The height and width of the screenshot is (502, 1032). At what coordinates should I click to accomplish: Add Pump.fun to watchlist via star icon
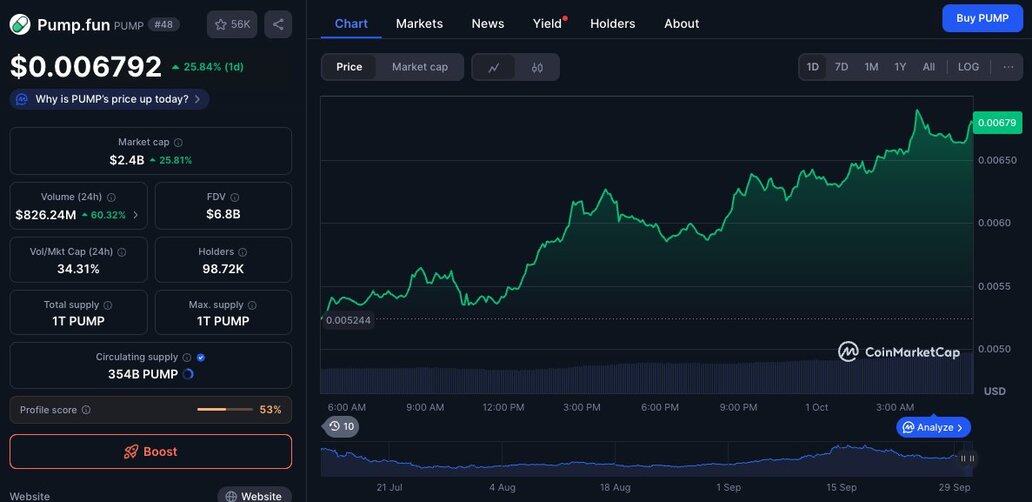tap(232, 24)
